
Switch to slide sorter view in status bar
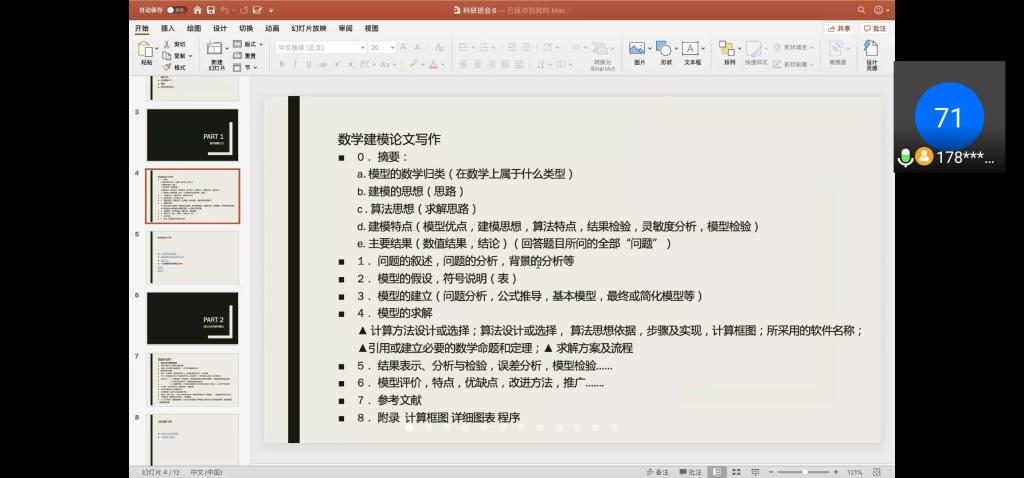tap(738, 471)
